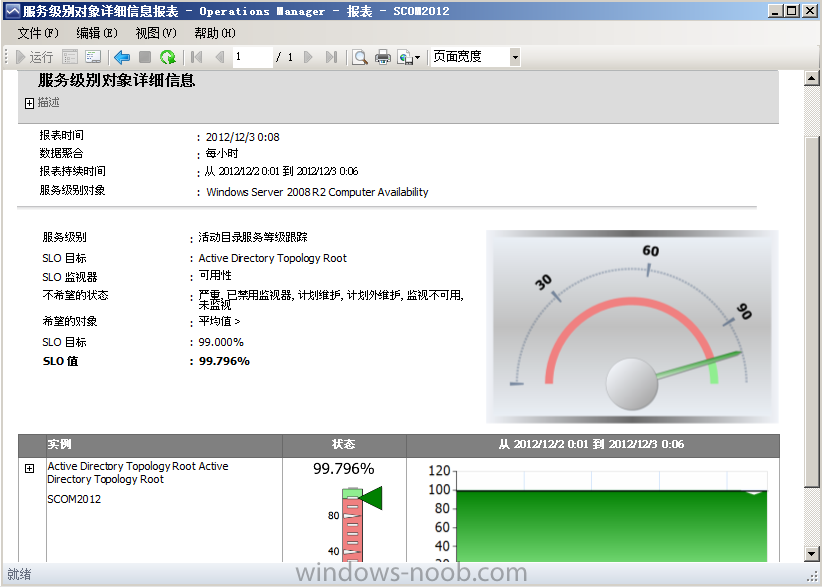Screen dimensions: 822x587
Task: Open the page width zoom dropdown
Action: pos(515,57)
